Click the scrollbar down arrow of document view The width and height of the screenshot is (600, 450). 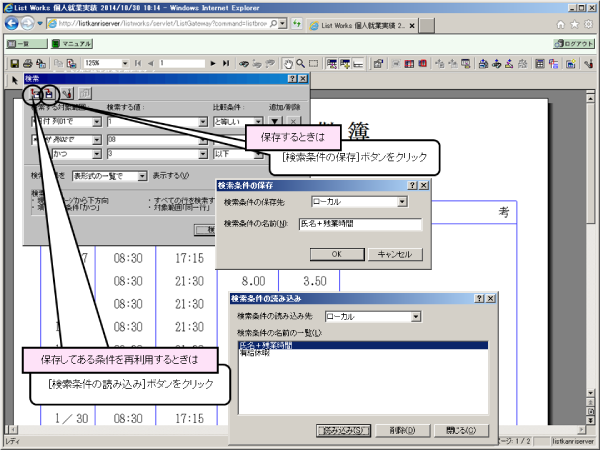(x=590, y=393)
